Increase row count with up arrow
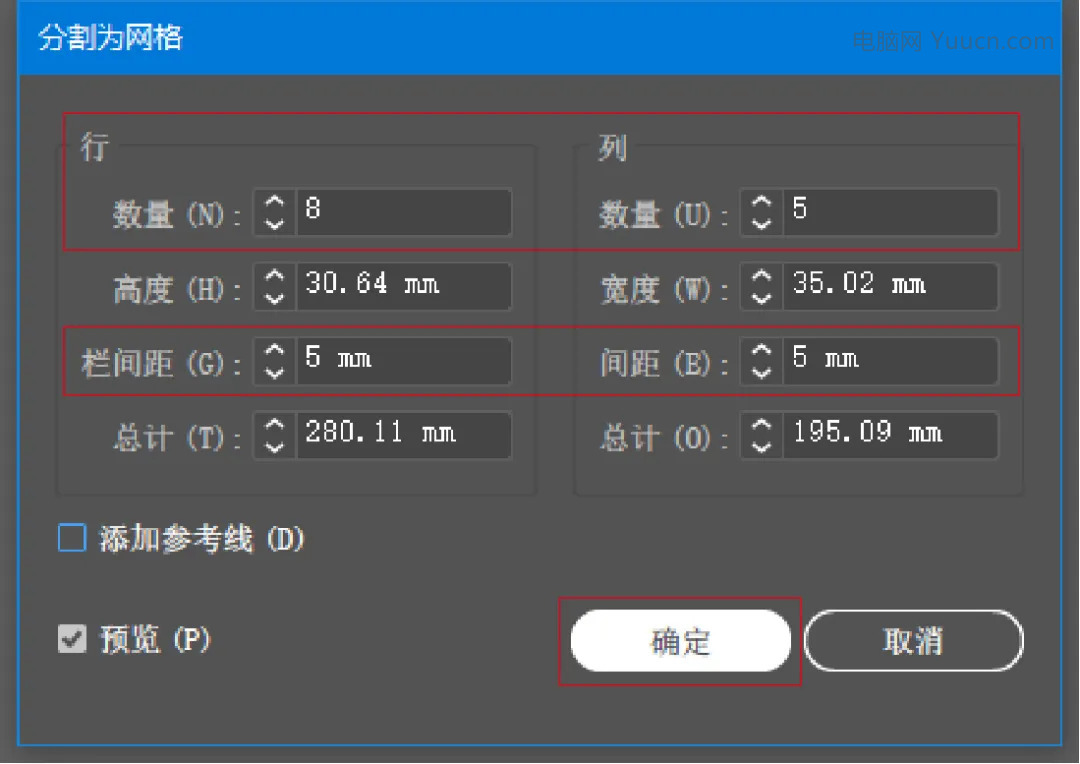The height and width of the screenshot is (764, 1080). click(x=275, y=202)
